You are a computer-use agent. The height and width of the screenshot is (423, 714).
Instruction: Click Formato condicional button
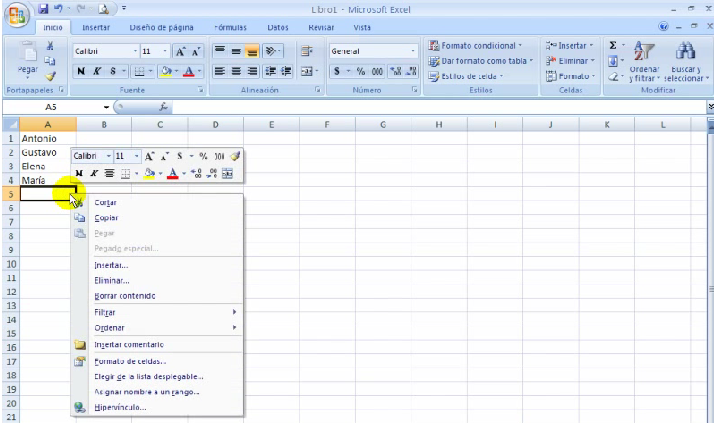point(474,46)
